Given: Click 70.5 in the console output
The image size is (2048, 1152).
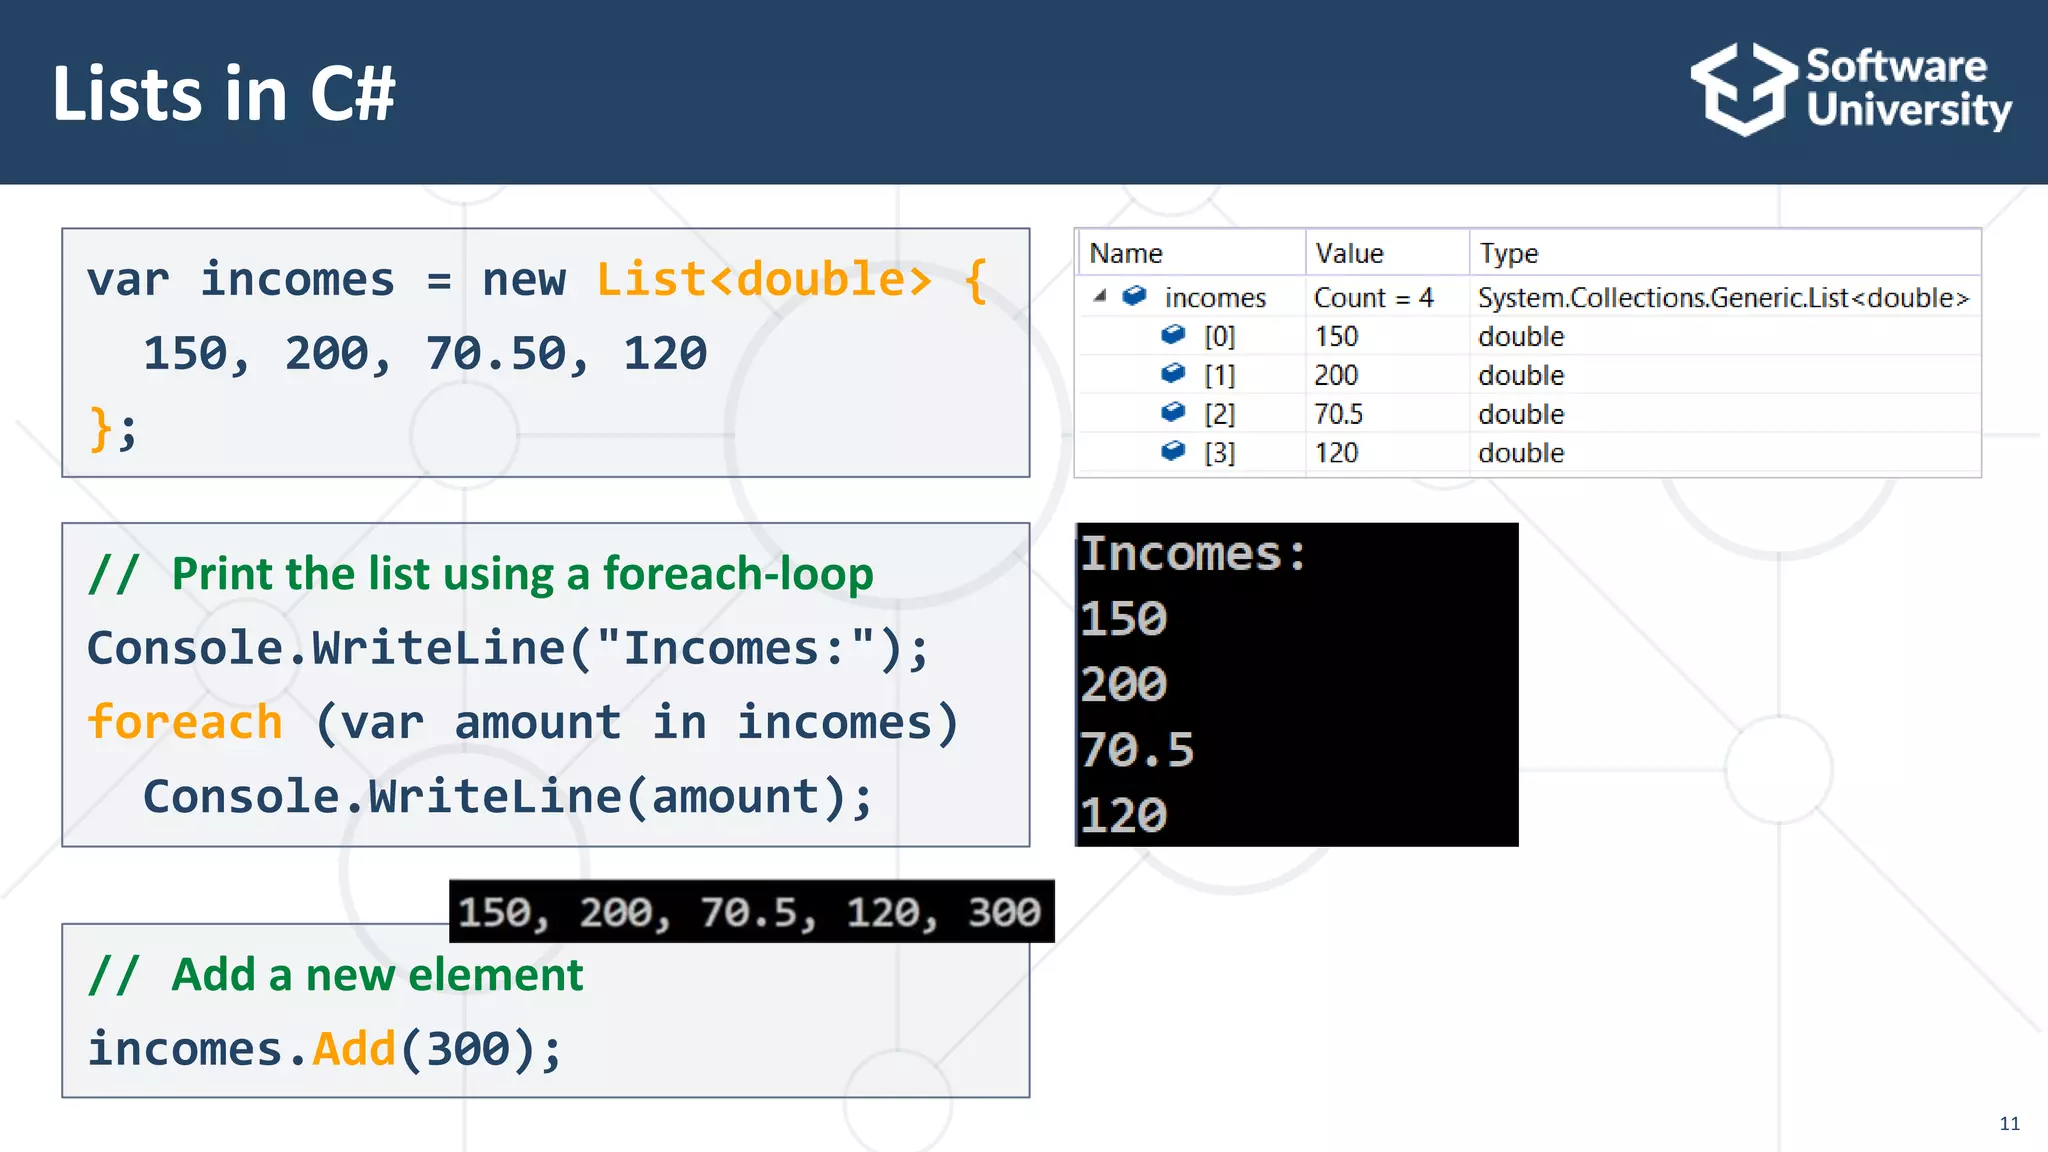Looking at the screenshot, I should click(1137, 750).
